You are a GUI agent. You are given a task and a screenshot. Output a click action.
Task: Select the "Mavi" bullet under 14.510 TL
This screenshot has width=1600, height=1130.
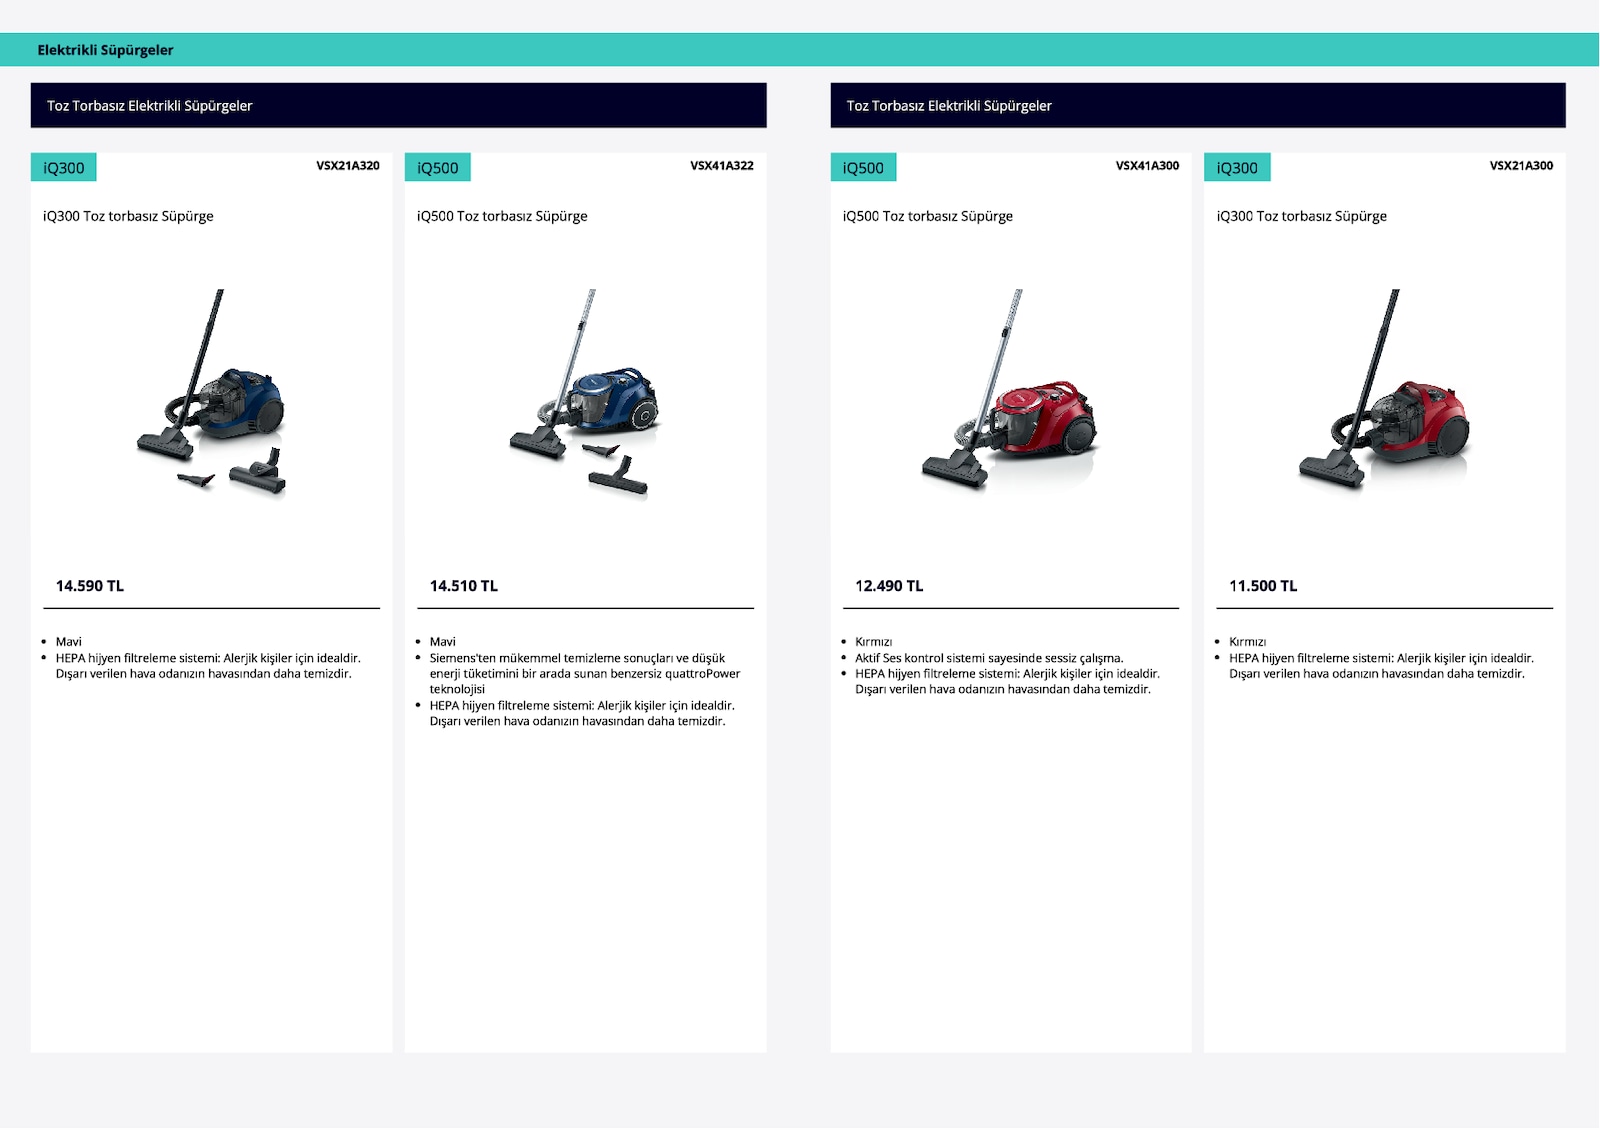coord(443,642)
